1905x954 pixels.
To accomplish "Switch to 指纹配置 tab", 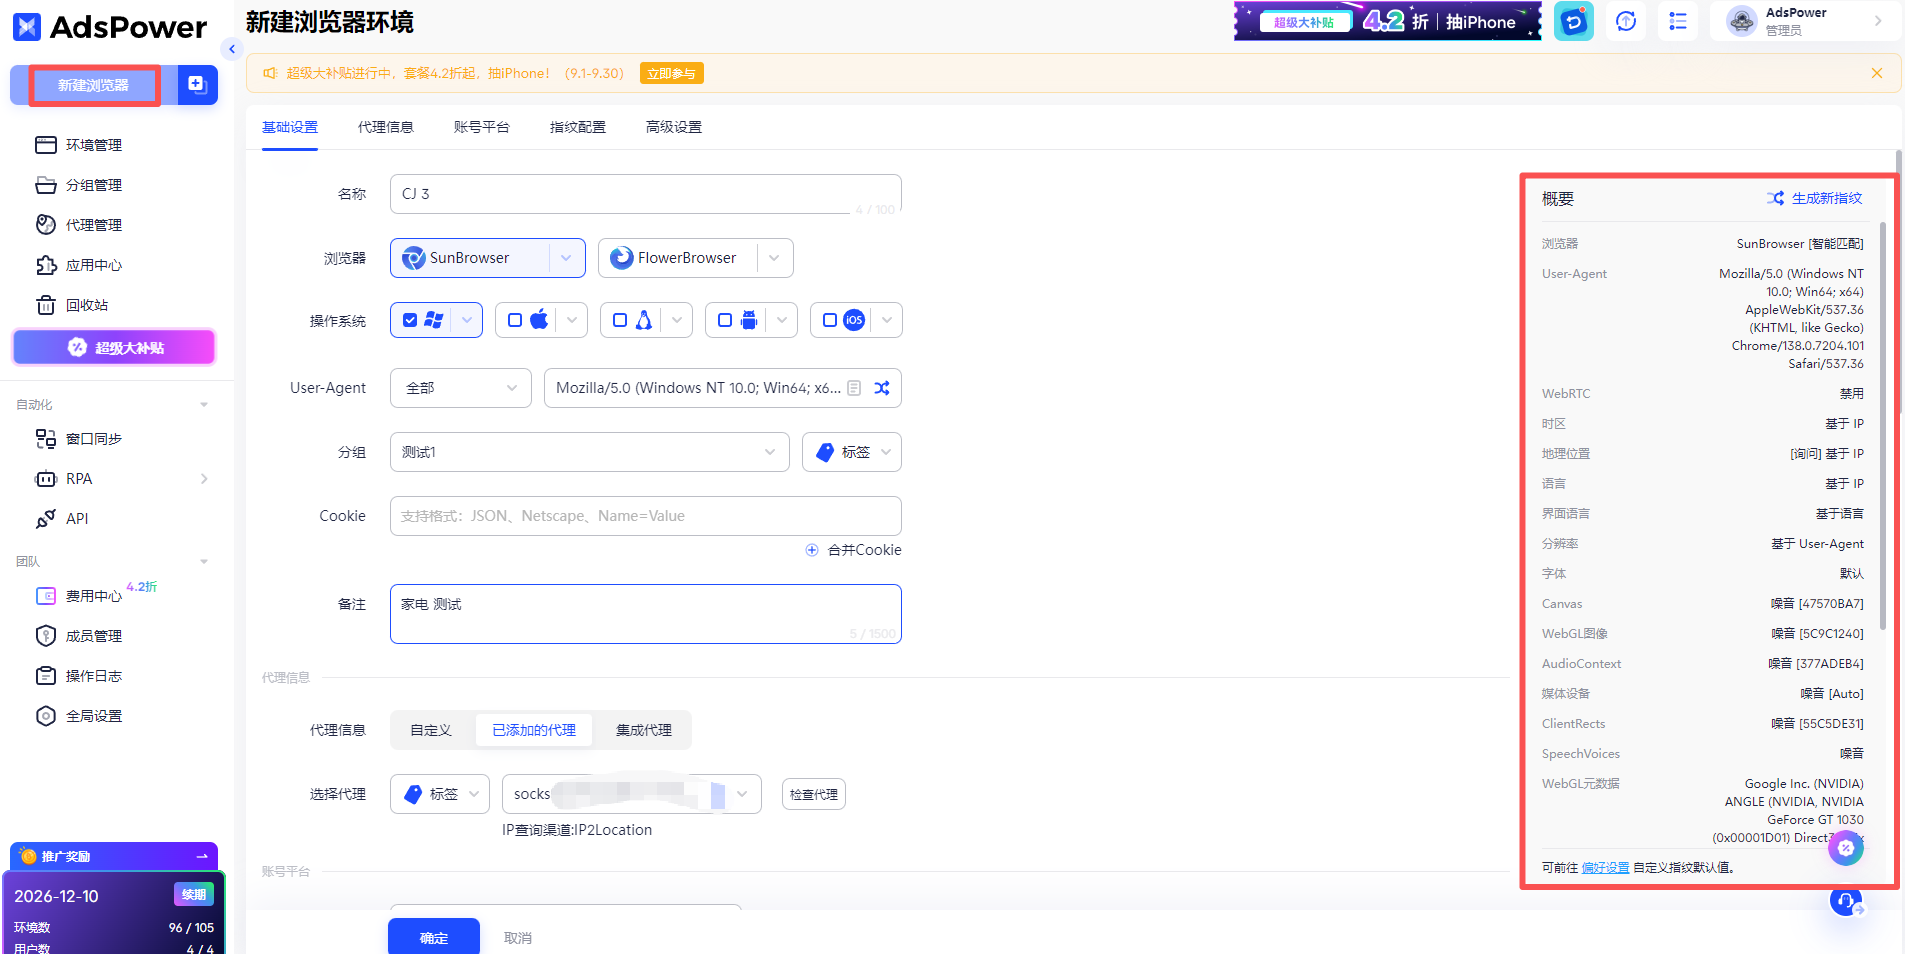I will click(578, 127).
